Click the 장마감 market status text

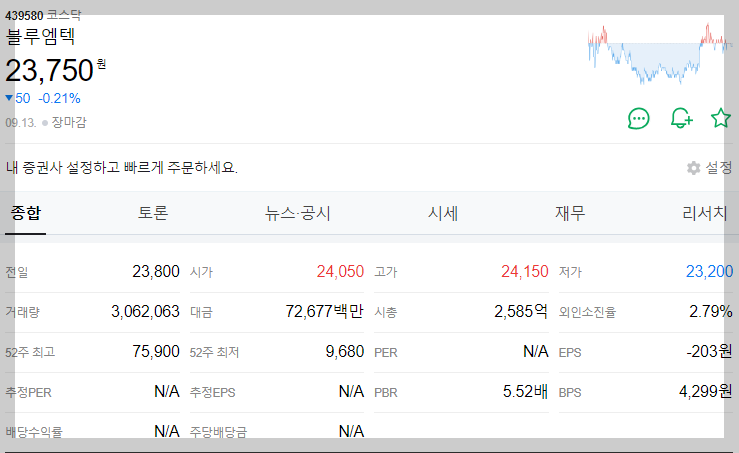69,123
